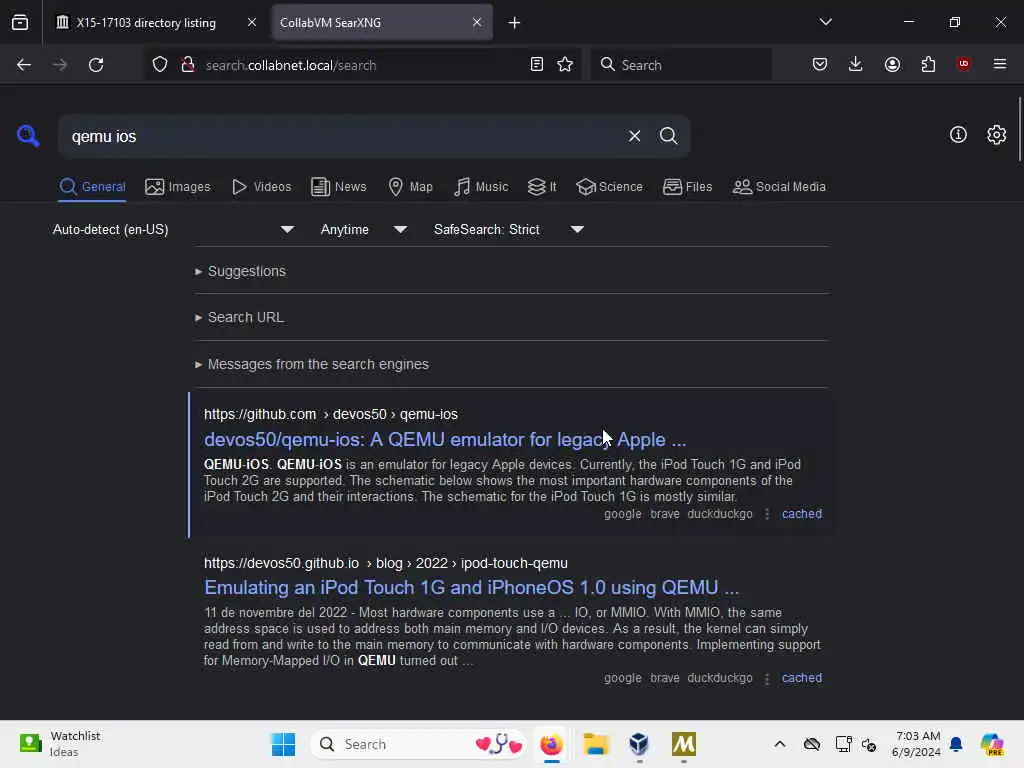Image resolution: width=1024 pixels, height=768 pixels.
Task: Open Firefox application hamburger menu
Action: (1000, 64)
